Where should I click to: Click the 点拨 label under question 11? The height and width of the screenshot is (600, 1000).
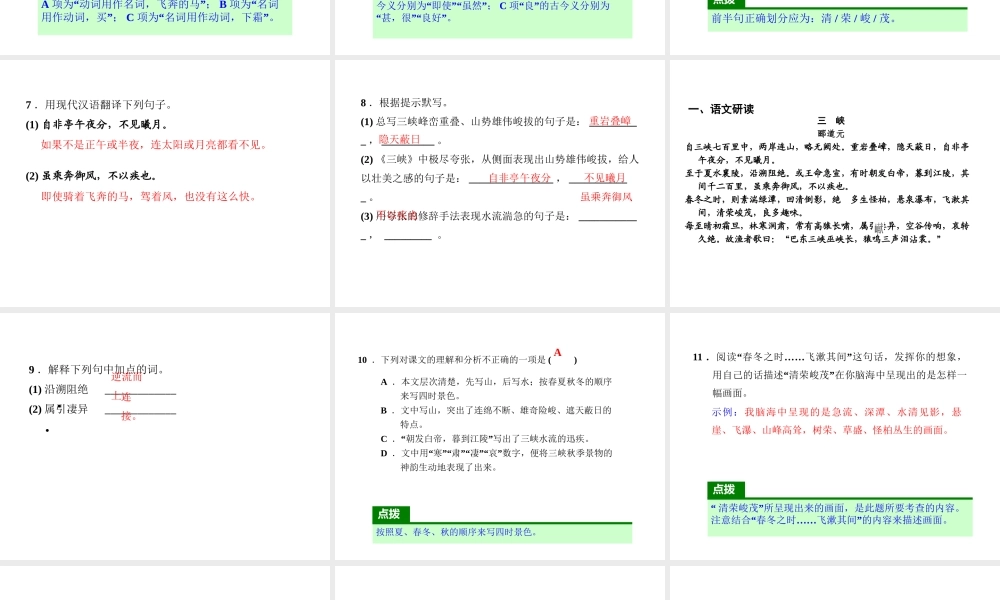(x=725, y=490)
